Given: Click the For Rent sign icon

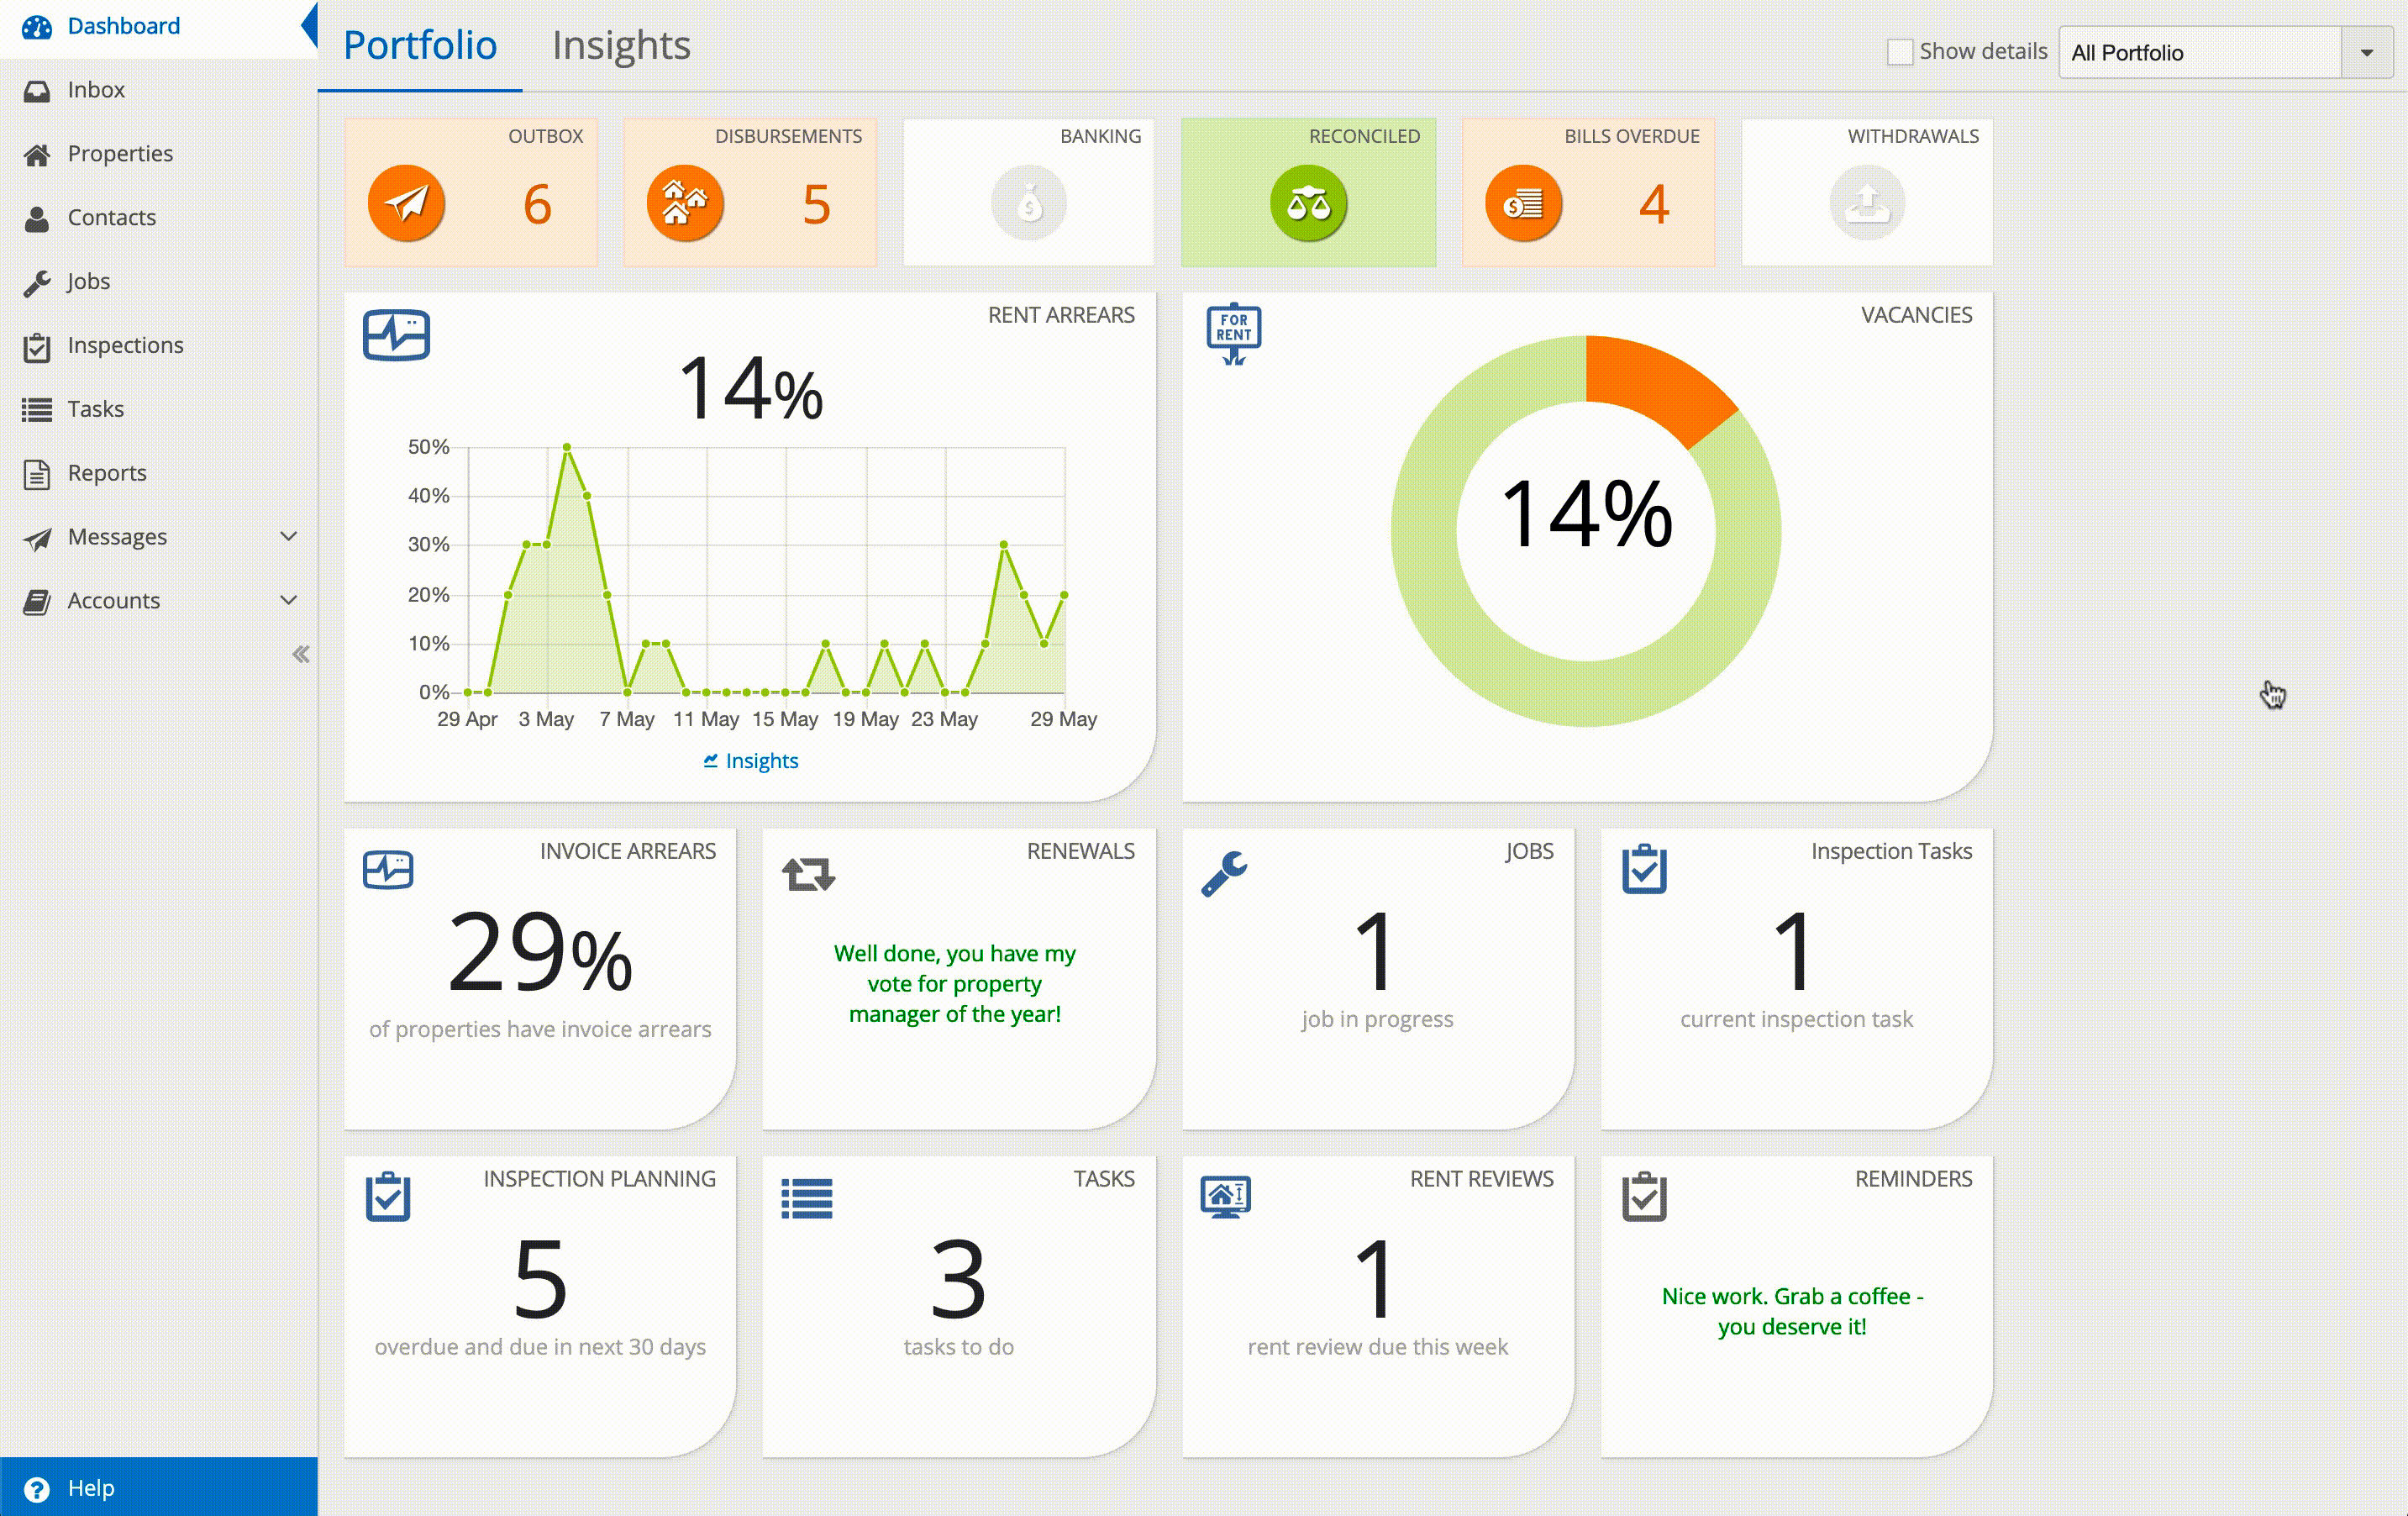Looking at the screenshot, I should coord(1234,334).
